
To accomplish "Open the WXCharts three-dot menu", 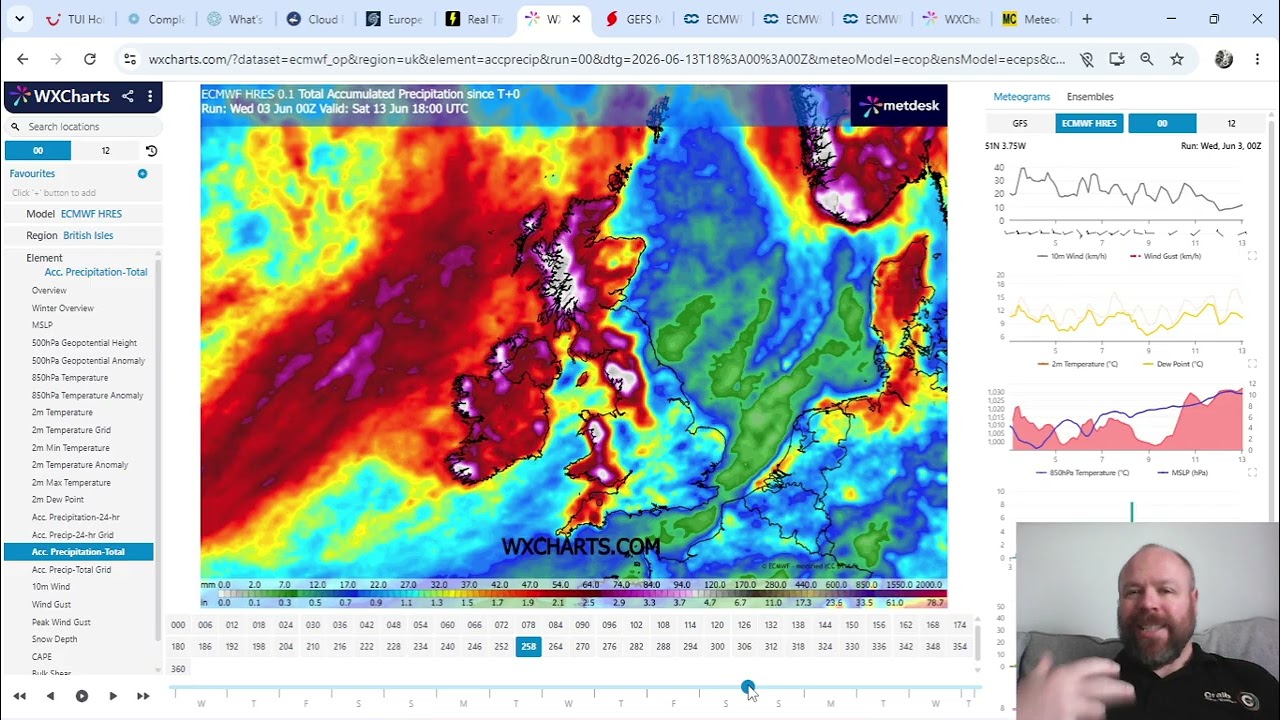I will (x=150, y=97).
